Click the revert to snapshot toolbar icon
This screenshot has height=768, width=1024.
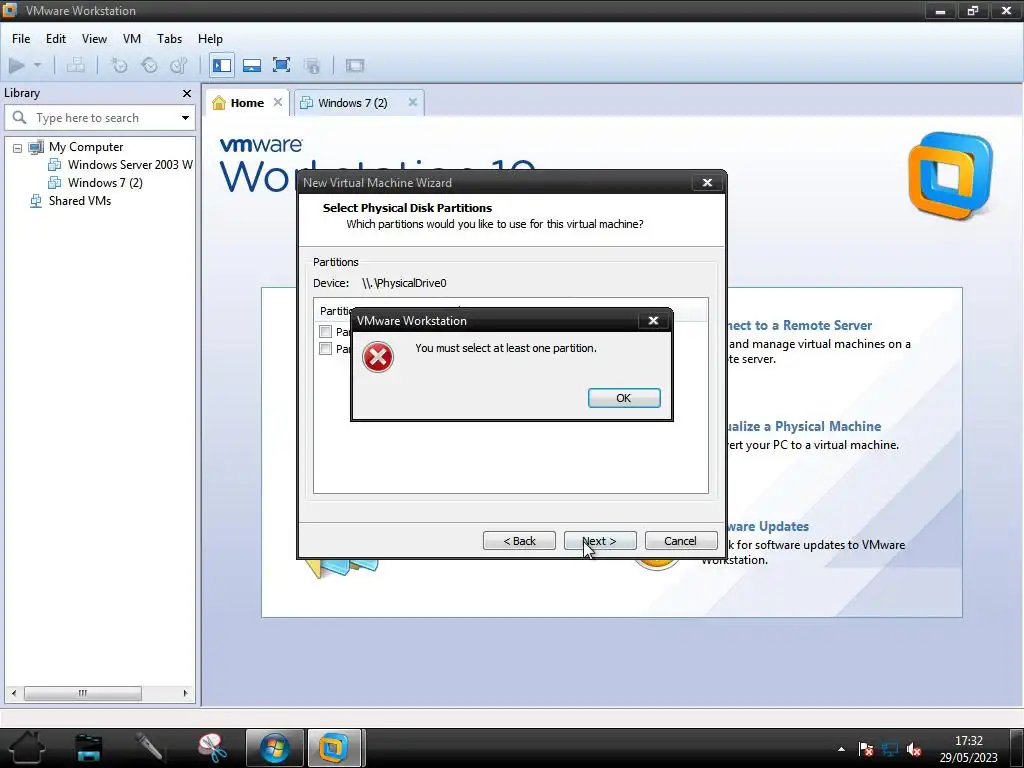tap(149, 65)
